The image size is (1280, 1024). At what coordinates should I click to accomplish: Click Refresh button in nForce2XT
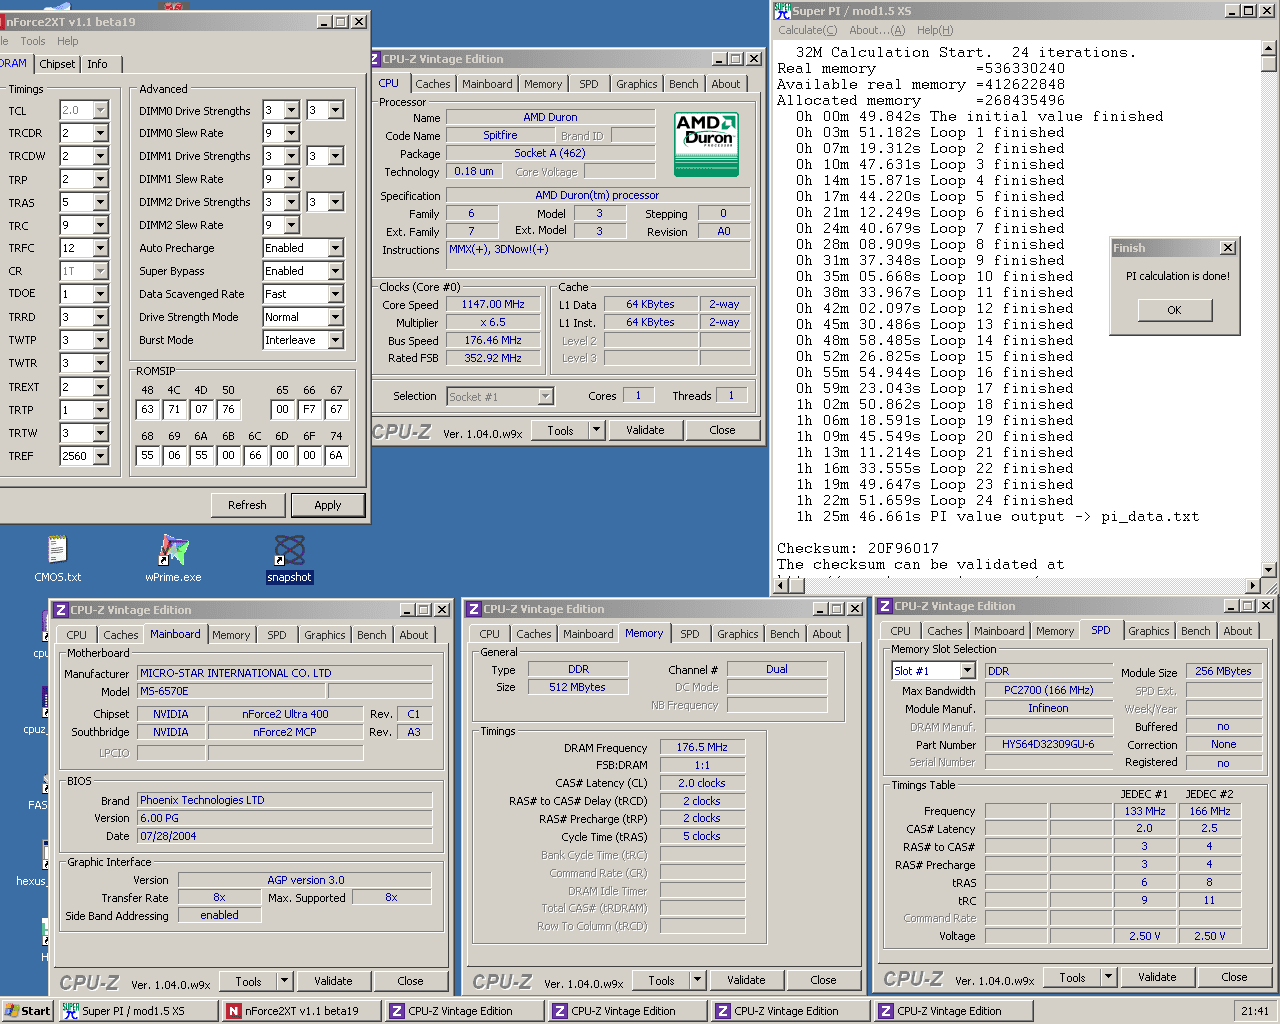pyautogui.click(x=247, y=505)
